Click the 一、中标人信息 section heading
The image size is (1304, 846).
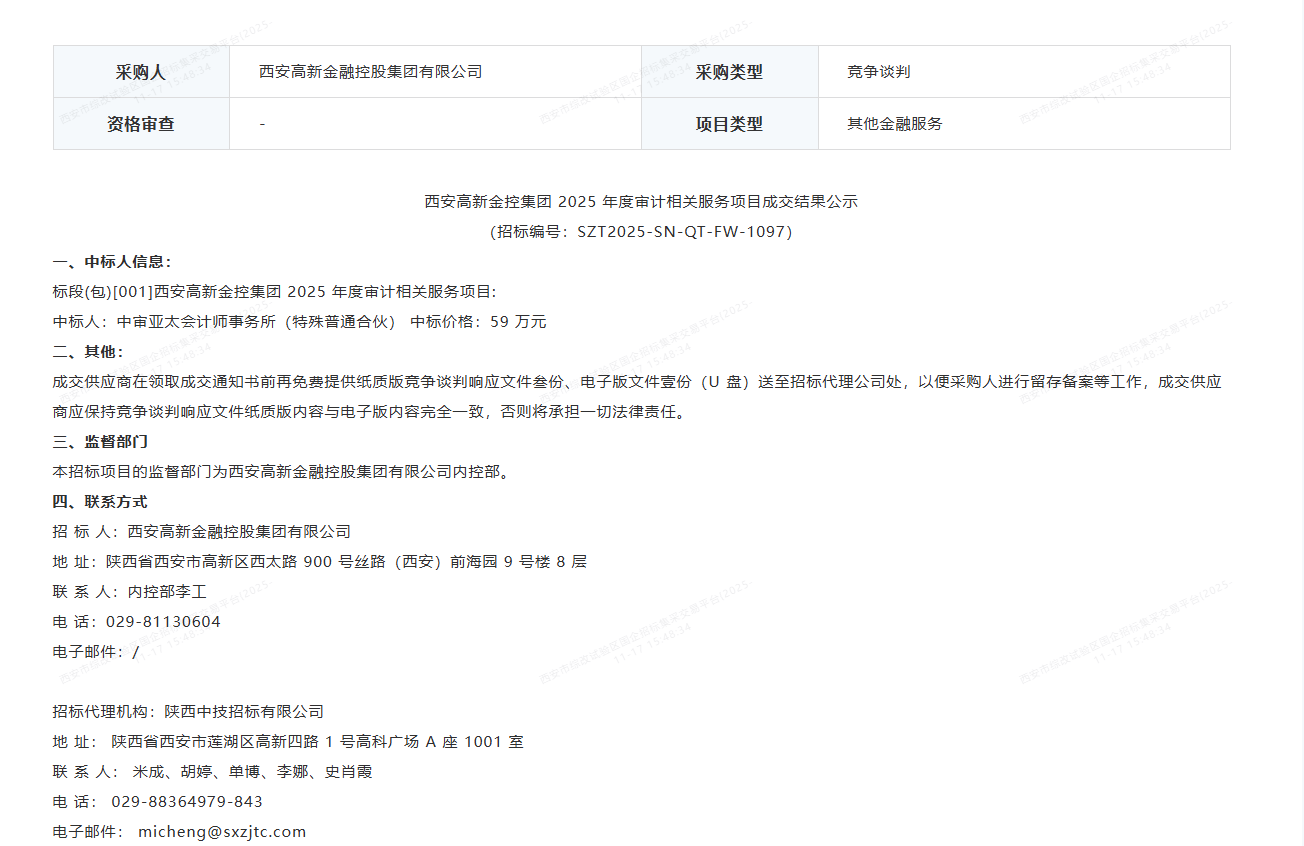click(x=112, y=262)
